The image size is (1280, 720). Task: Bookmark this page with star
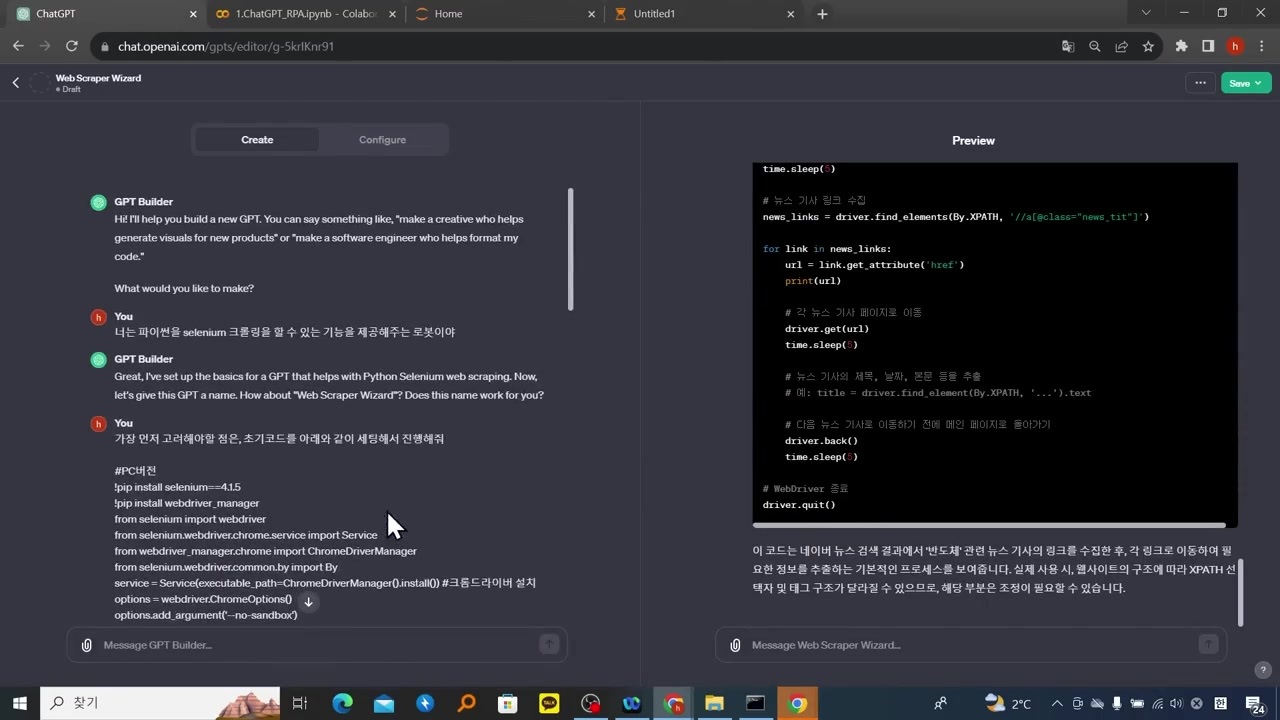click(1148, 46)
